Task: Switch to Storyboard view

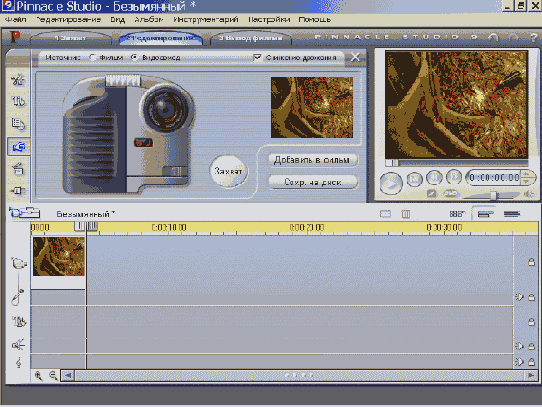Action: point(457,214)
